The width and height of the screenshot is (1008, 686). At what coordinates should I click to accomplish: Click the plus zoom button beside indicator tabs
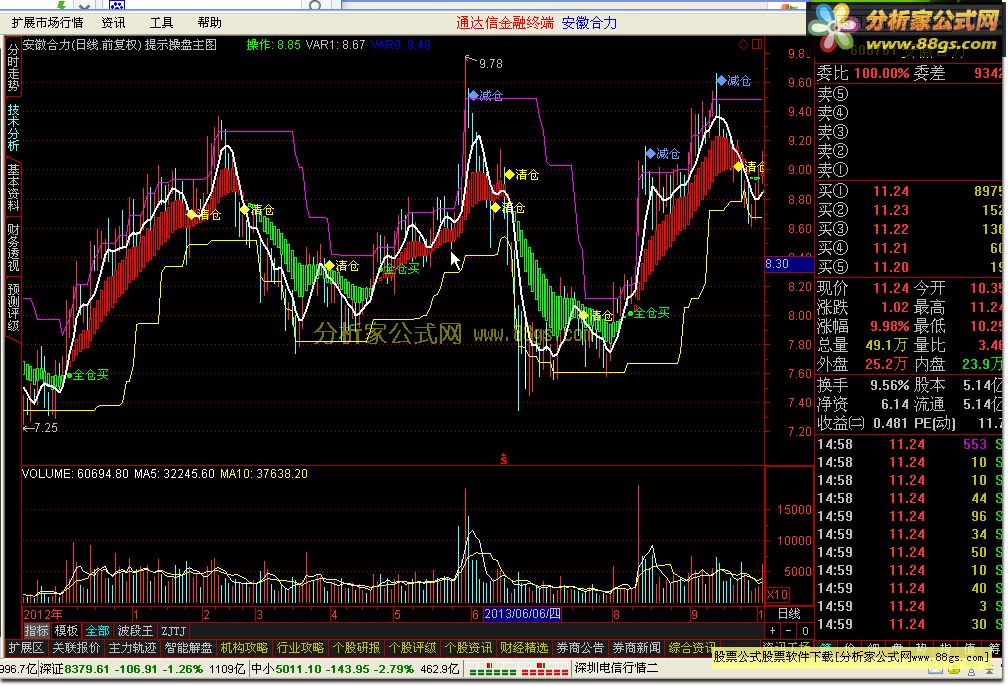click(773, 631)
